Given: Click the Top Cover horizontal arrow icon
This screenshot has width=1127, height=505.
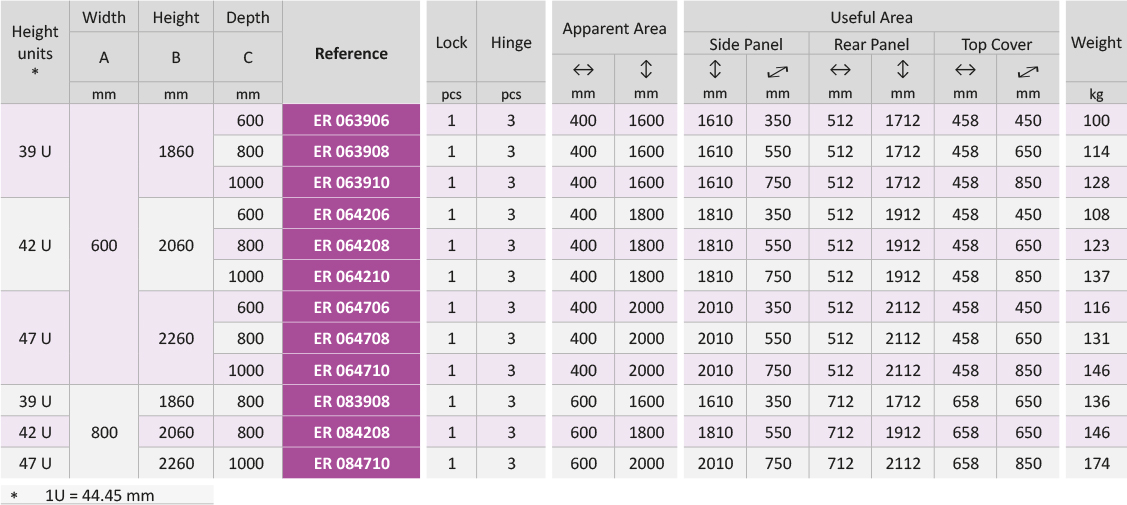Looking at the screenshot, I should tap(965, 70).
